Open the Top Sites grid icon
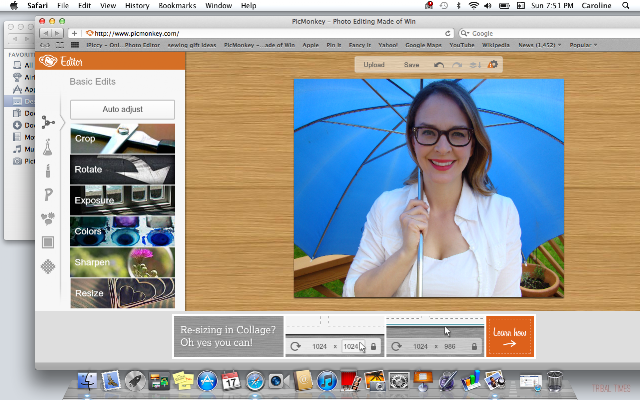 [60, 45]
